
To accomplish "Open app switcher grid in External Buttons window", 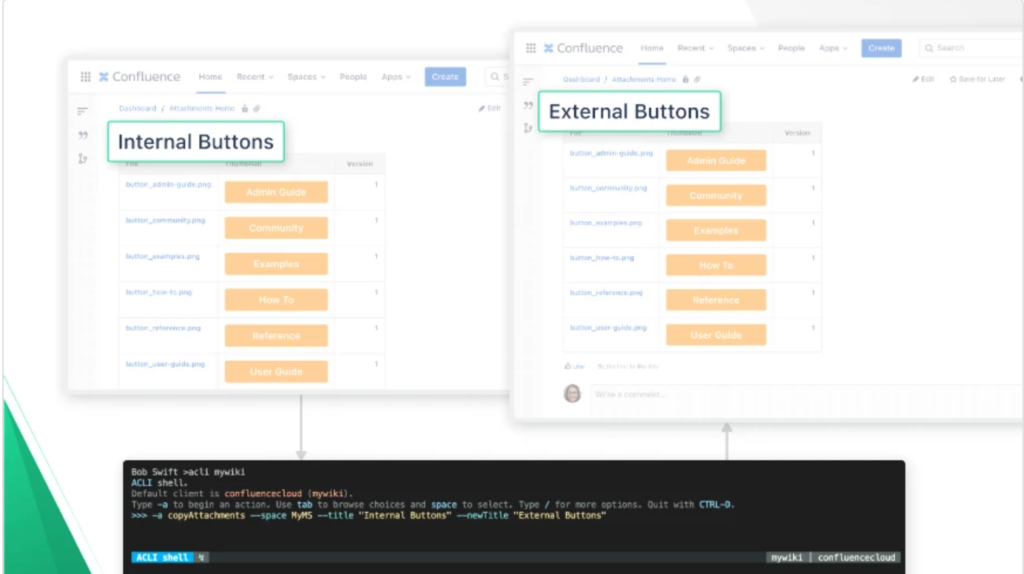I will (x=531, y=48).
